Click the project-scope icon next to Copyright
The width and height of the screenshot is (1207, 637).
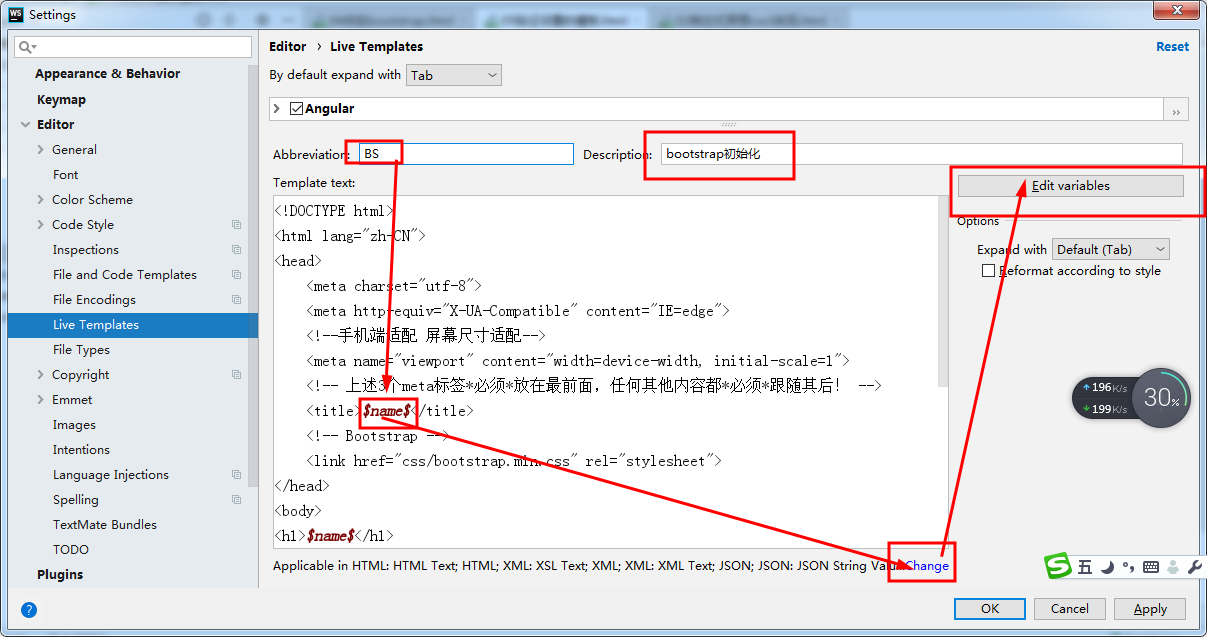pos(237,375)
